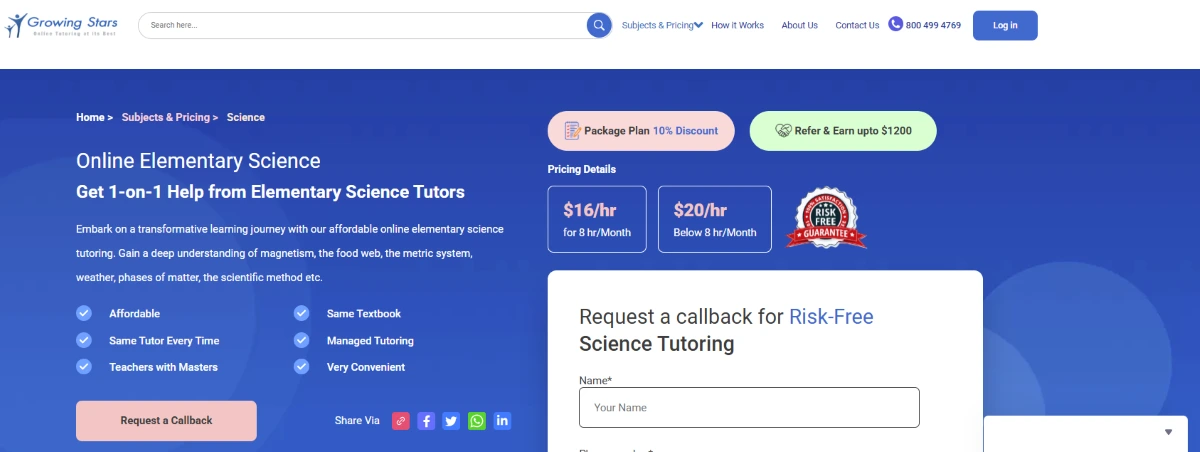1200x452 pixels.
Task: Click the Growing Stars logo
Action: point(62,25)
